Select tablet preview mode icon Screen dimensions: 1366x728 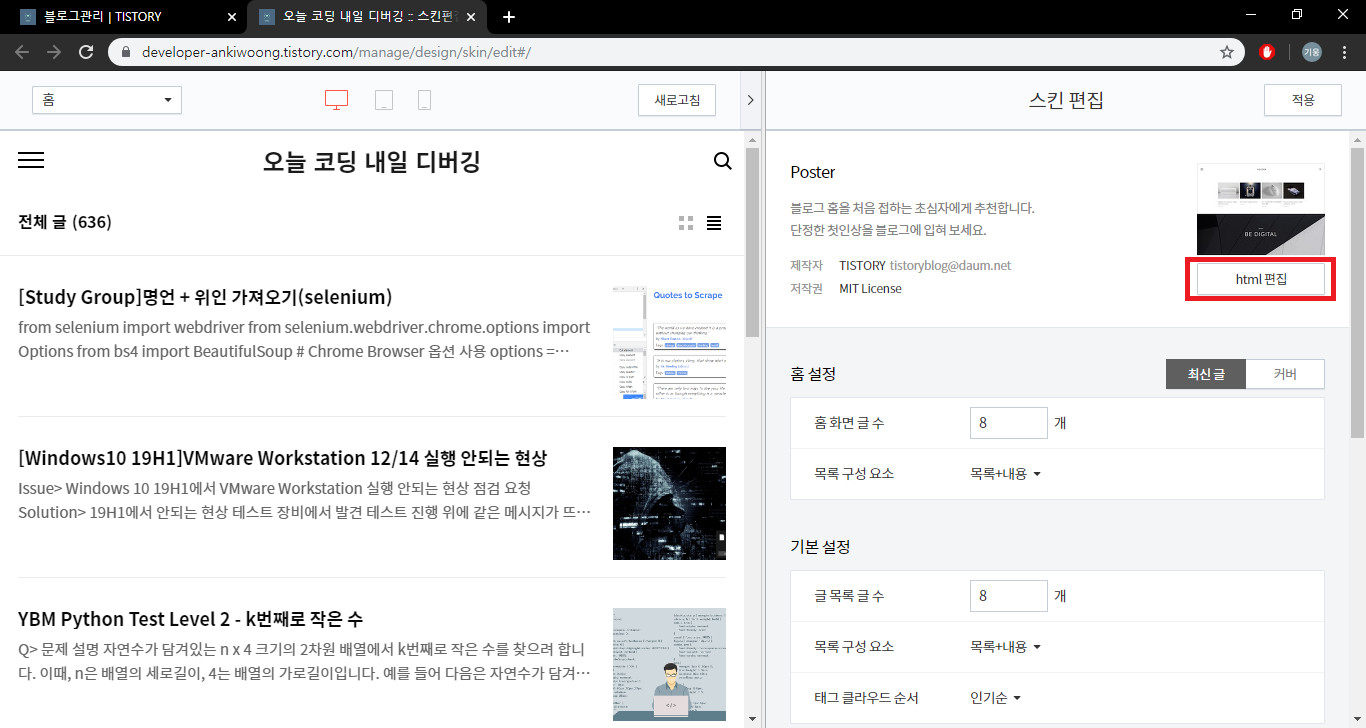[x=384, y=100]
